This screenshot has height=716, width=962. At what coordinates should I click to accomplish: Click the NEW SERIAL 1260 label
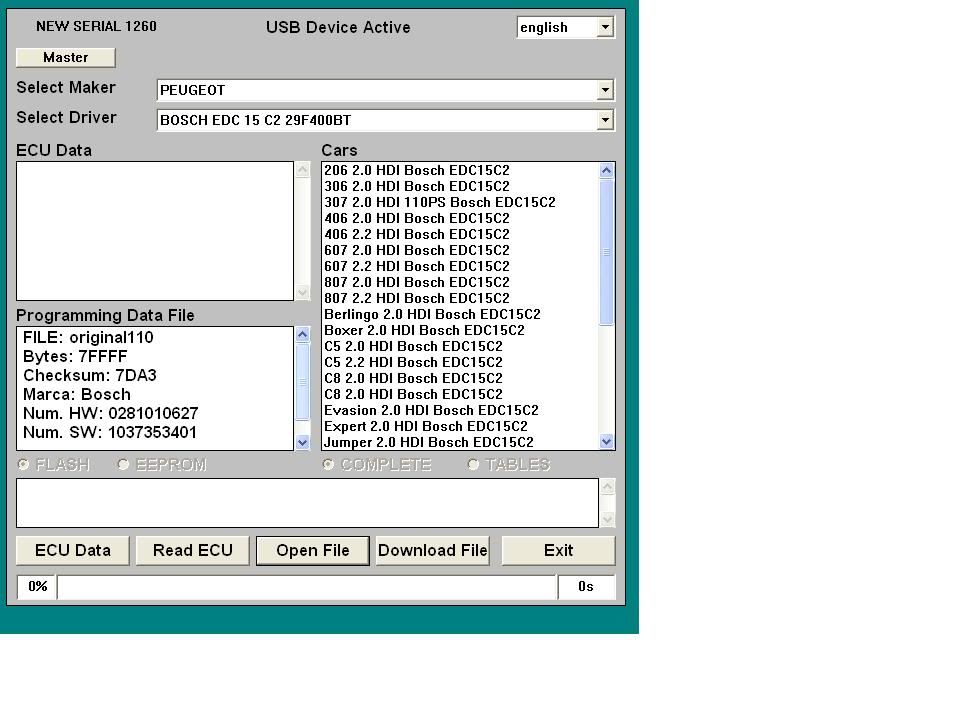click(96, 26)
